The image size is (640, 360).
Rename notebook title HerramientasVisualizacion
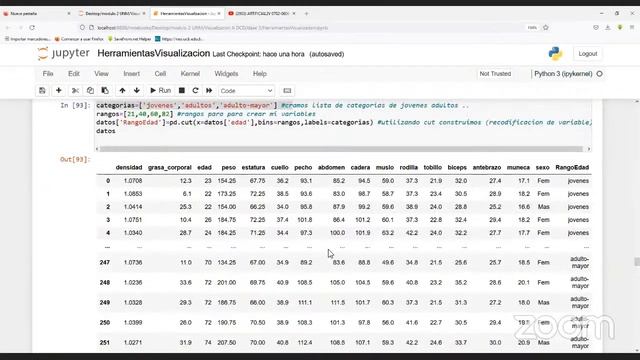[x=153, y=53]
